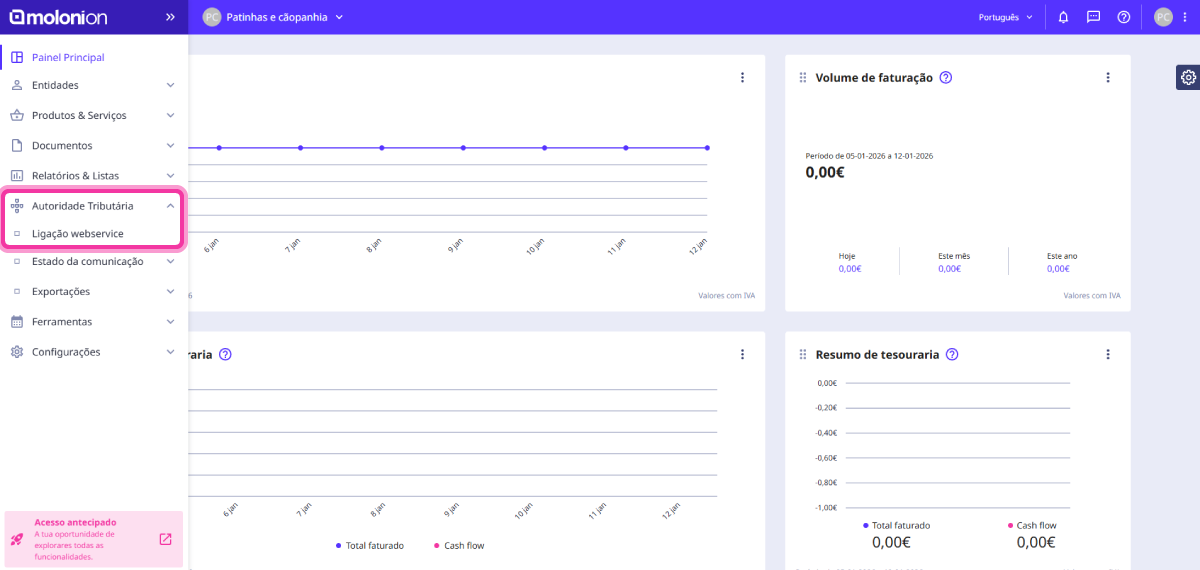Toggle Cash flow legend in Resumo de tesouraria

[1031, 525]
